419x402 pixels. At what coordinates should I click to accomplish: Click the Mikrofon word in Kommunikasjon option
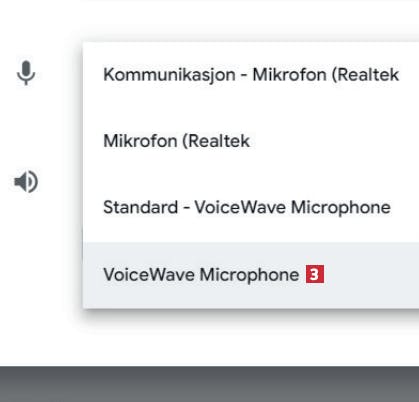coord(289,74)
